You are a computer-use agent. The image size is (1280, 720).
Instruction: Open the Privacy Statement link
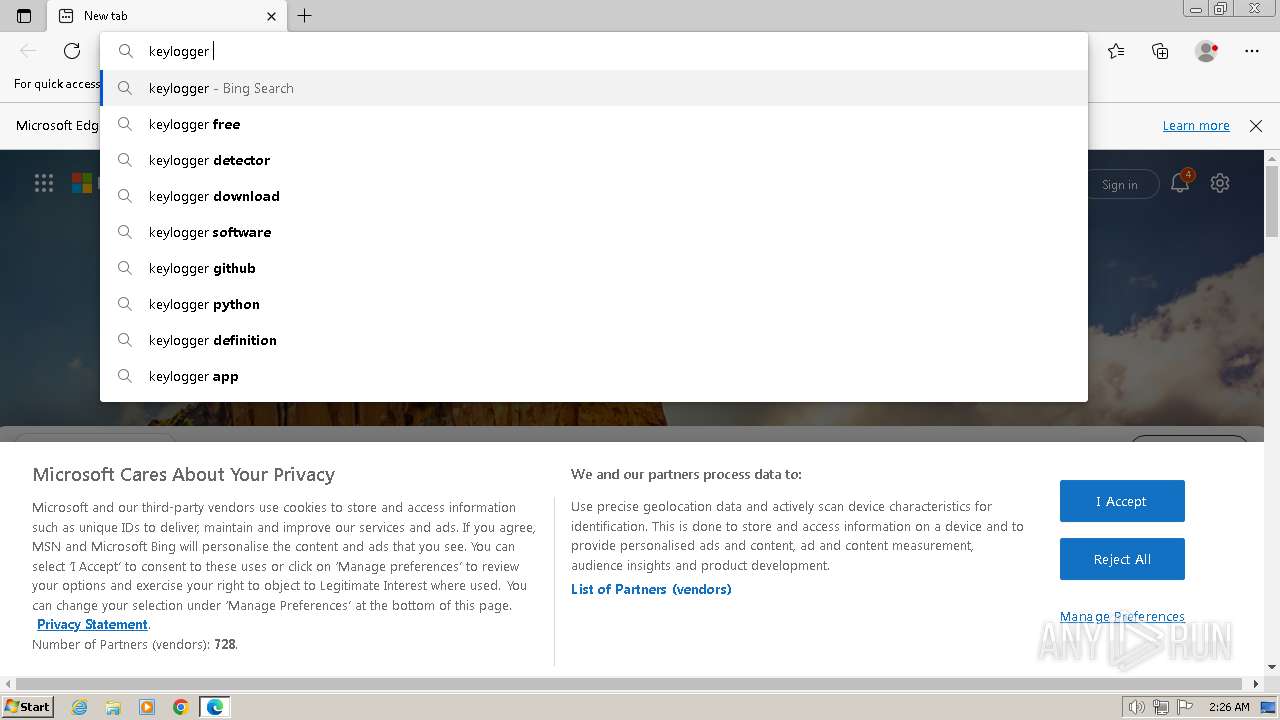pos(92,624)
